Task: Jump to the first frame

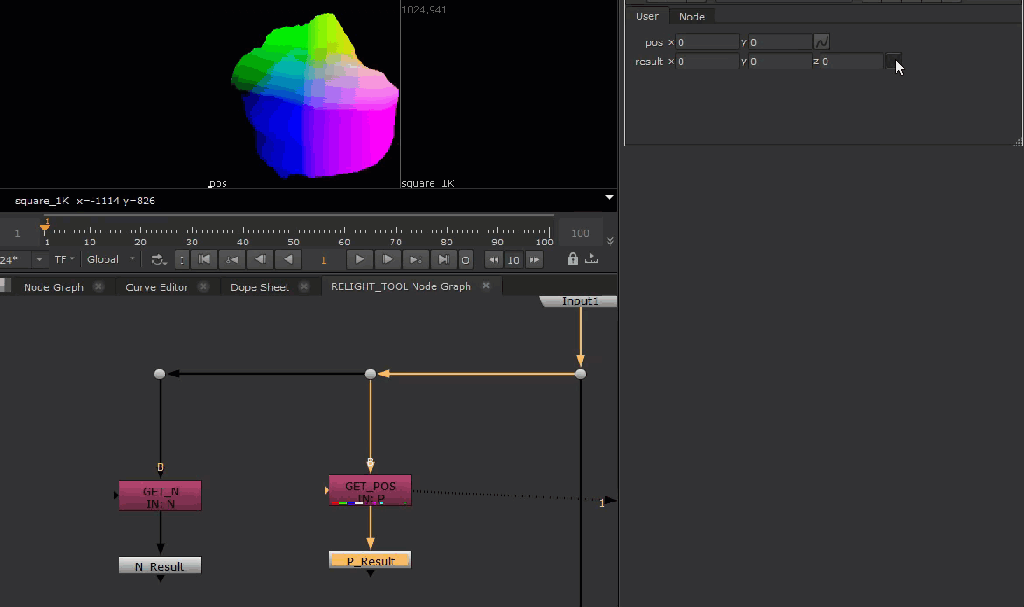Action: pyautogui.click(x=204, y=259)
